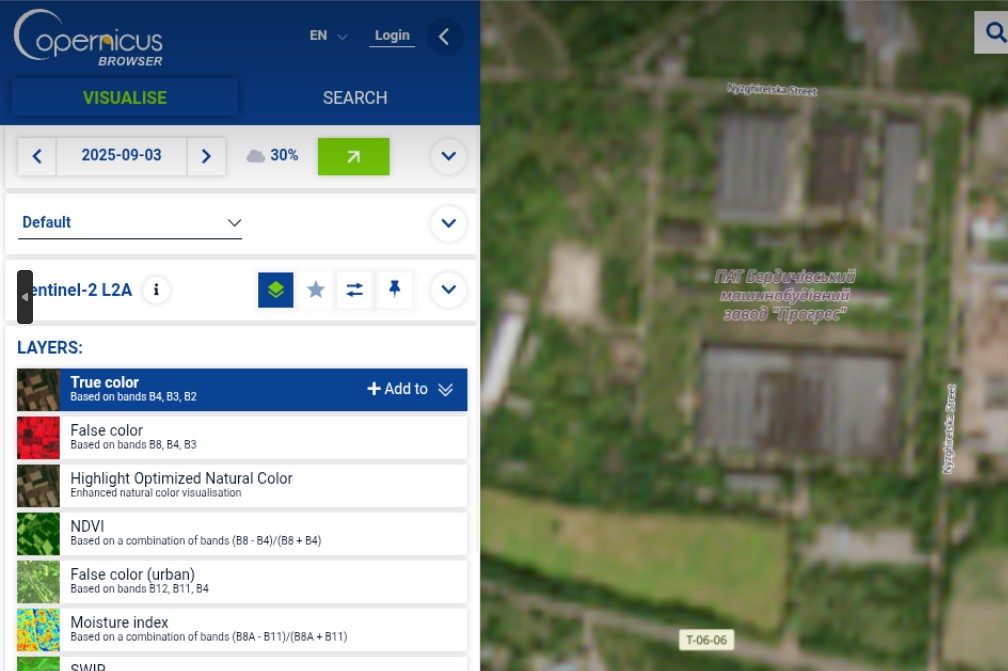Expand the Sentinel-2 L2A collection panel
The image size is (1008, 671).
[x=448, y=290]
